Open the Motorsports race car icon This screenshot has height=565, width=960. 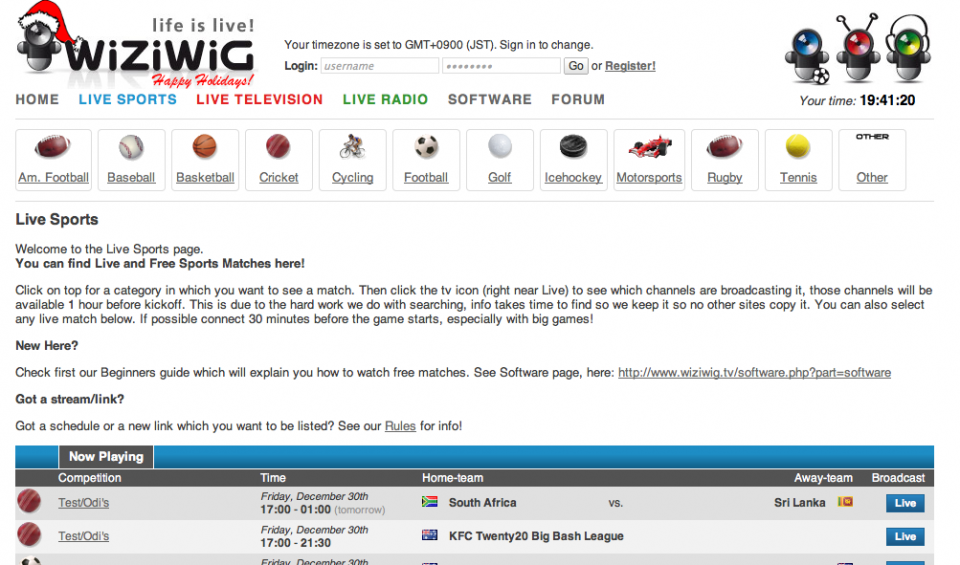(650, 147)
